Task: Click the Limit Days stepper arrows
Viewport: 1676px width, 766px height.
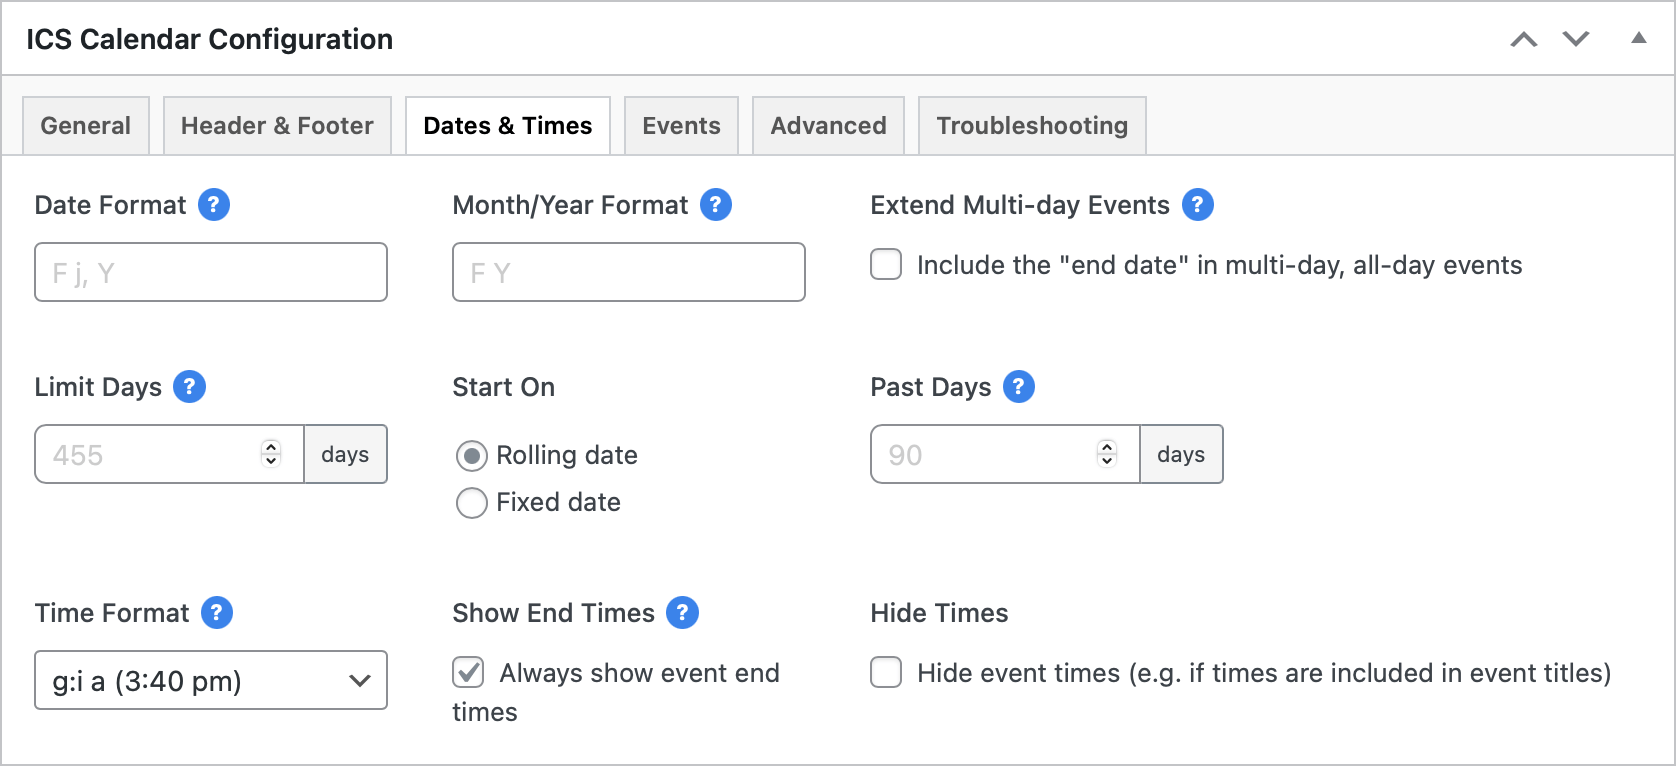Action: (x=271, y=454)
